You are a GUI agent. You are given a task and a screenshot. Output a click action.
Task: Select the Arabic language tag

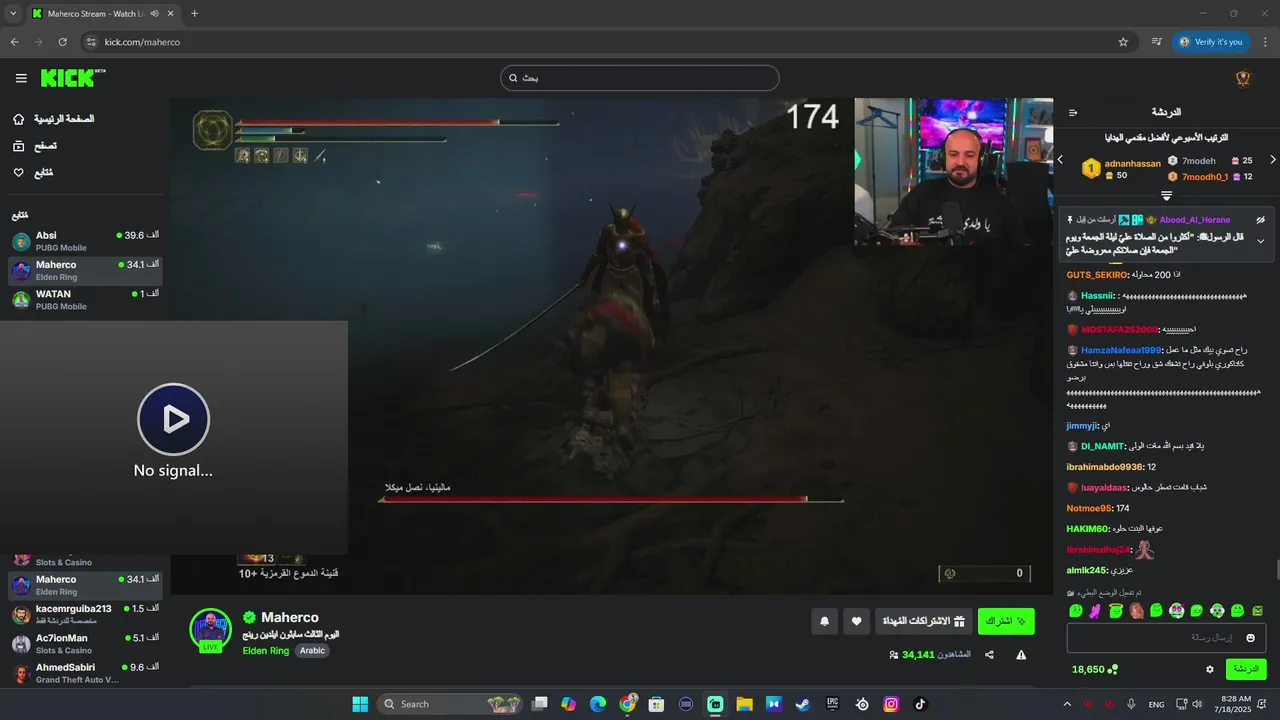point(313,651)
